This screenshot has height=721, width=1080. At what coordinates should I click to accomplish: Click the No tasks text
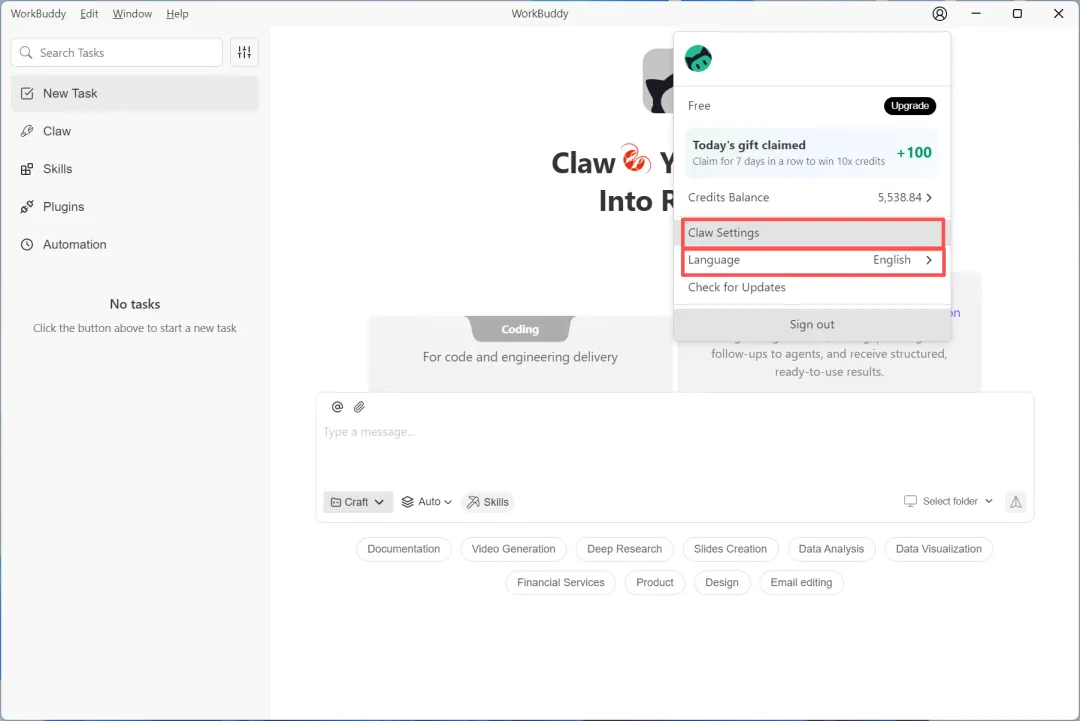point(135,304)
